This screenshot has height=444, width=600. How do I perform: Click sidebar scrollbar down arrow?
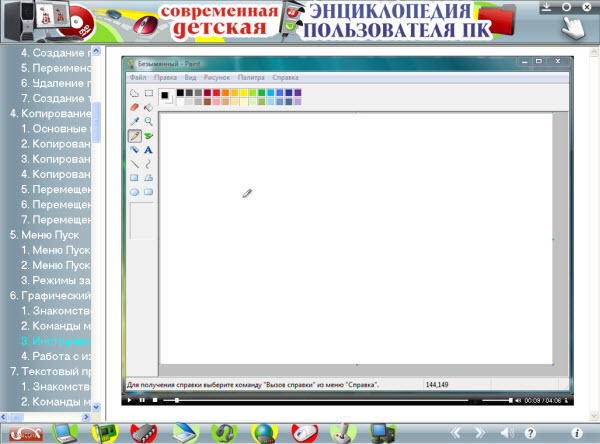(x=96, y=407)
